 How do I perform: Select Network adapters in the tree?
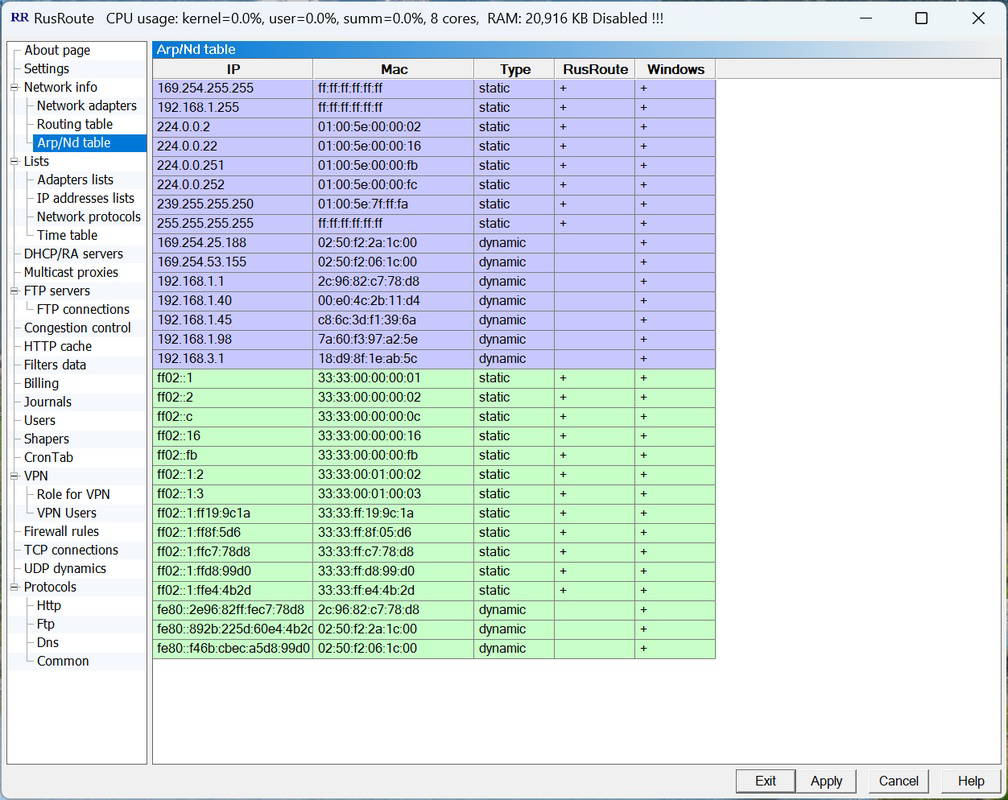point(86,105)
